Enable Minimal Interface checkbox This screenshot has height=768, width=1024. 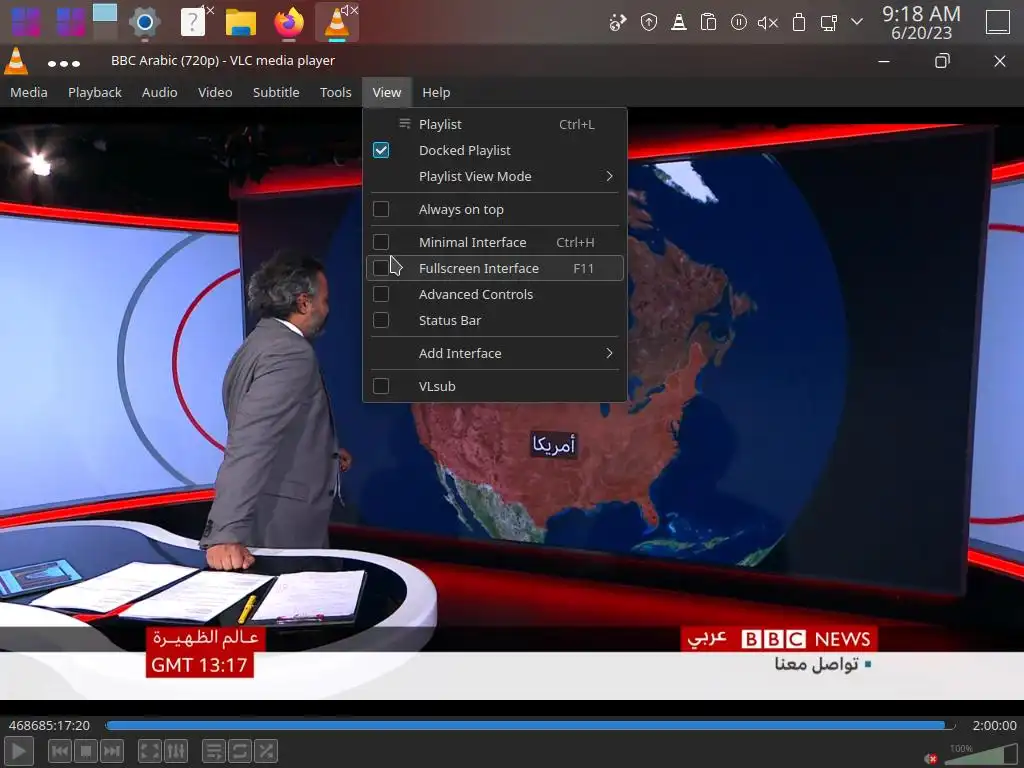(381, 242)
